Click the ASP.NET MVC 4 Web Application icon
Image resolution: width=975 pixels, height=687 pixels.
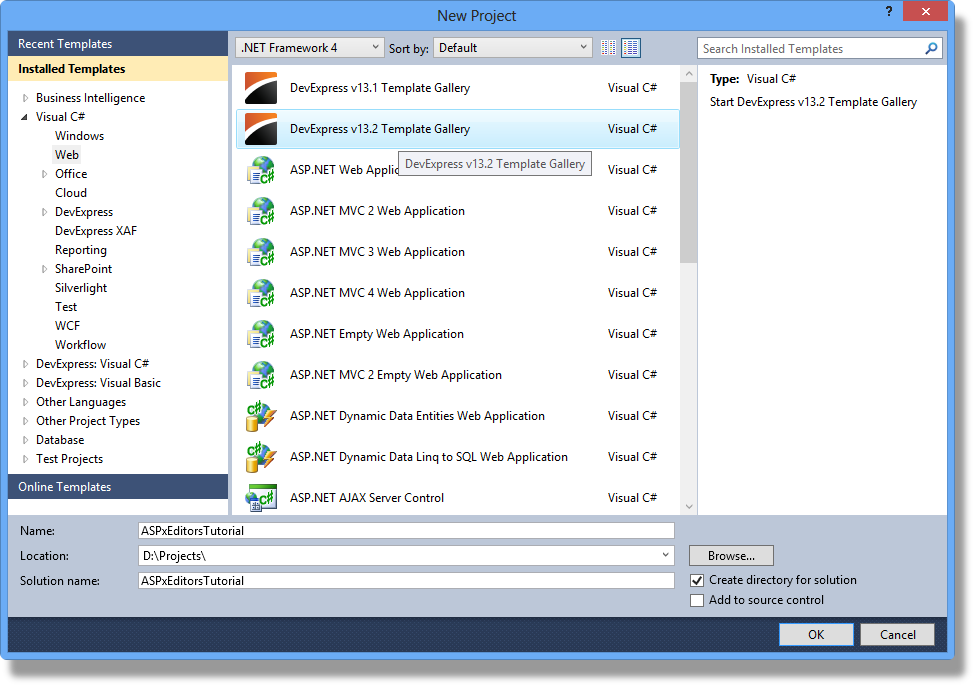(261, 293)
